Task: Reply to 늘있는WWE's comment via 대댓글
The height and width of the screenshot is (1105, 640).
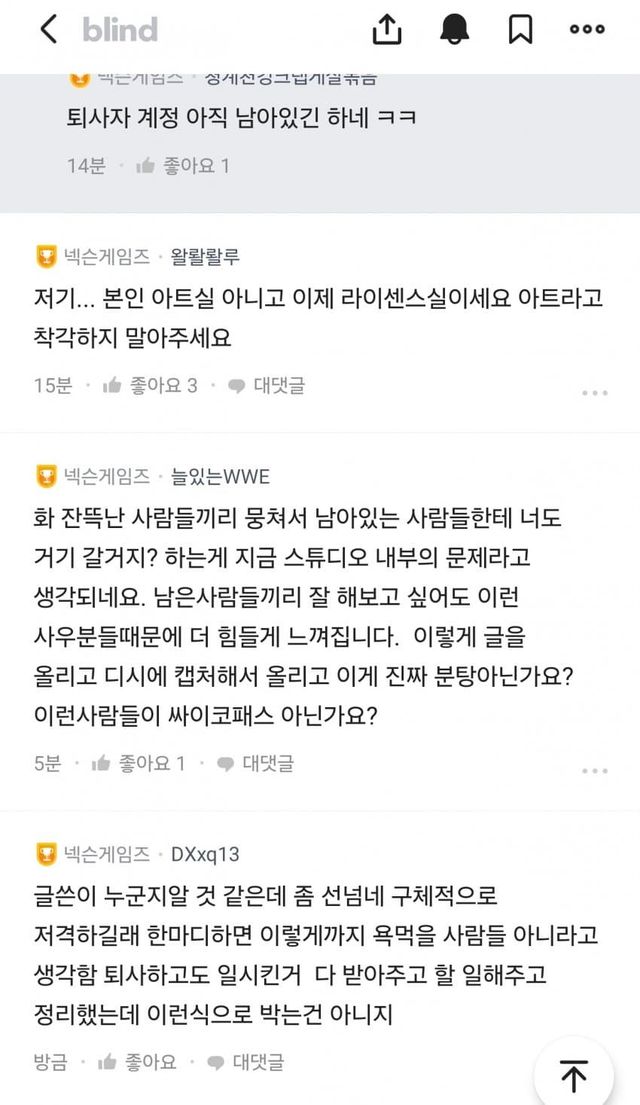Action: [255, 763]
